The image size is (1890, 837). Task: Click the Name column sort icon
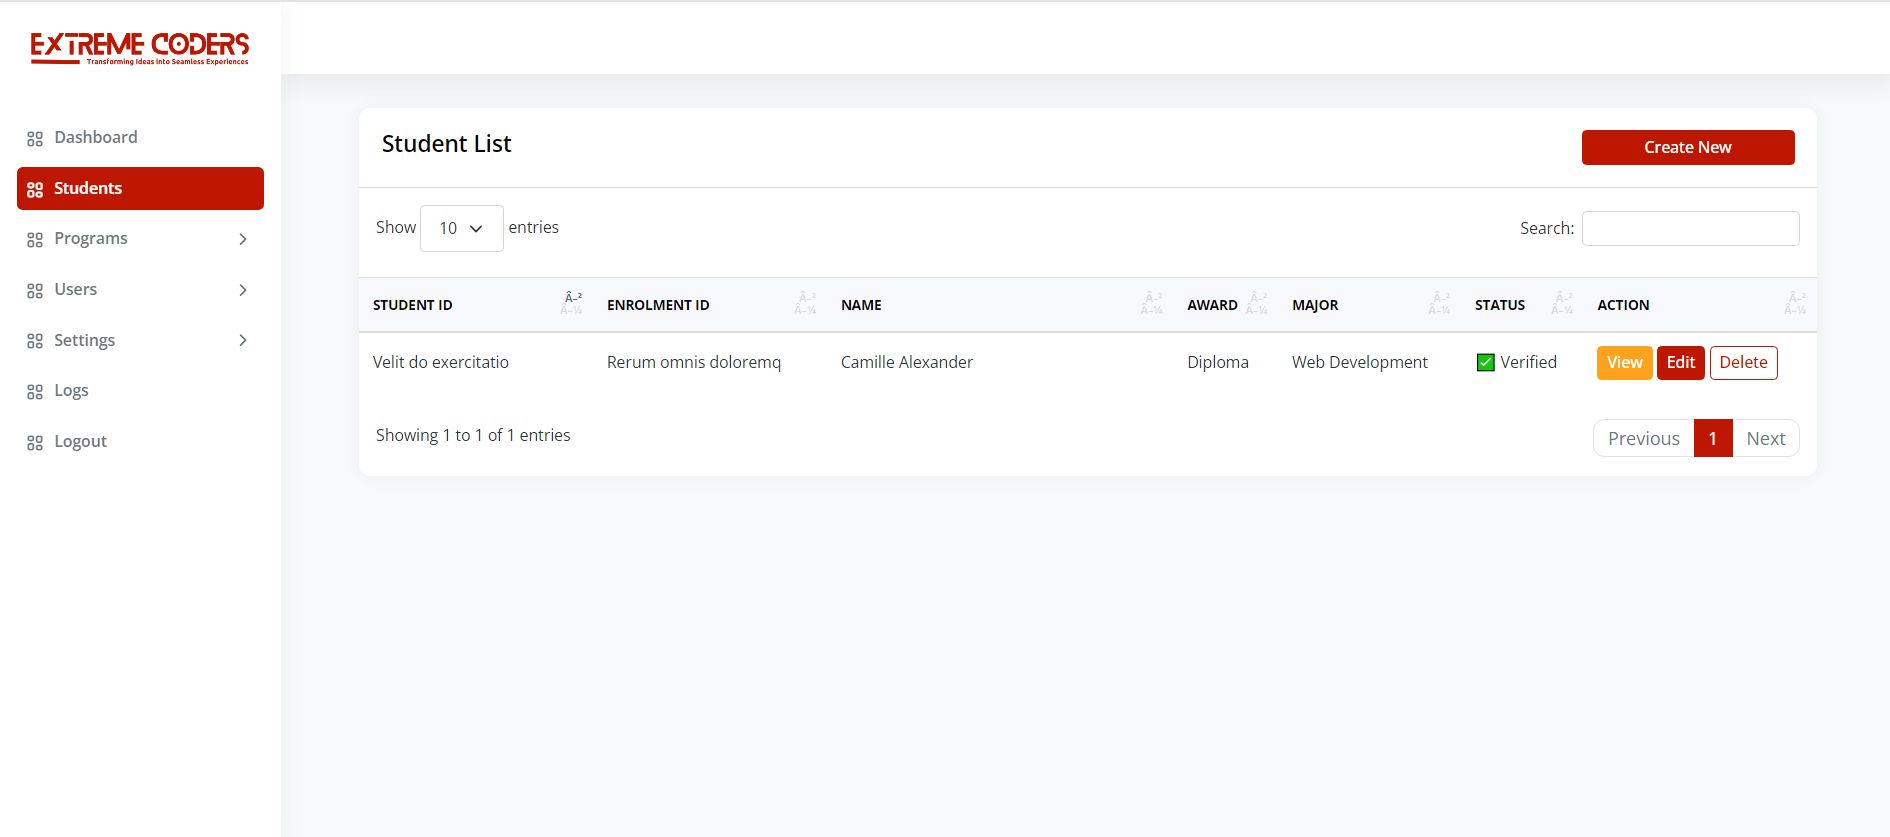coord(1151,304)
